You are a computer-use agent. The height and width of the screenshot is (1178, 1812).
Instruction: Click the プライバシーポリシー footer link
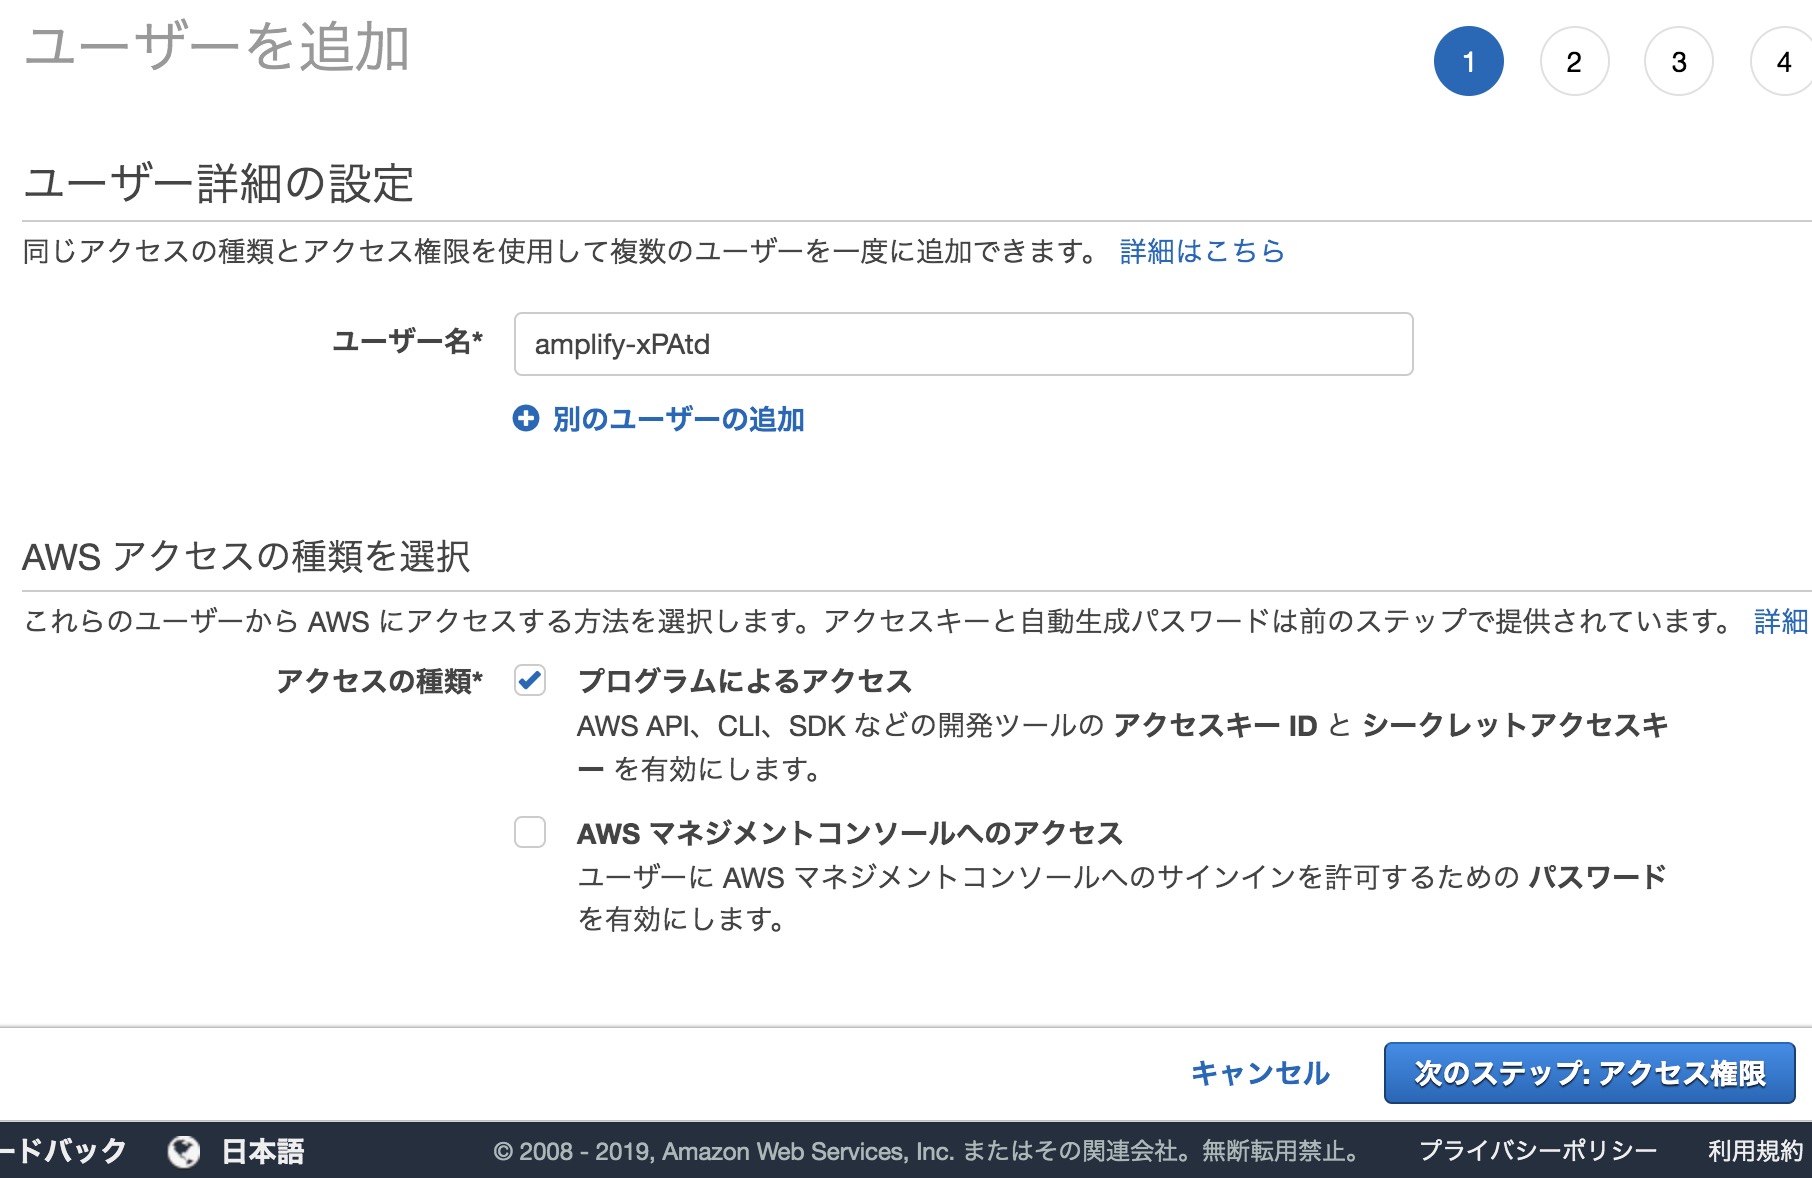(x=1538, y=1151)
